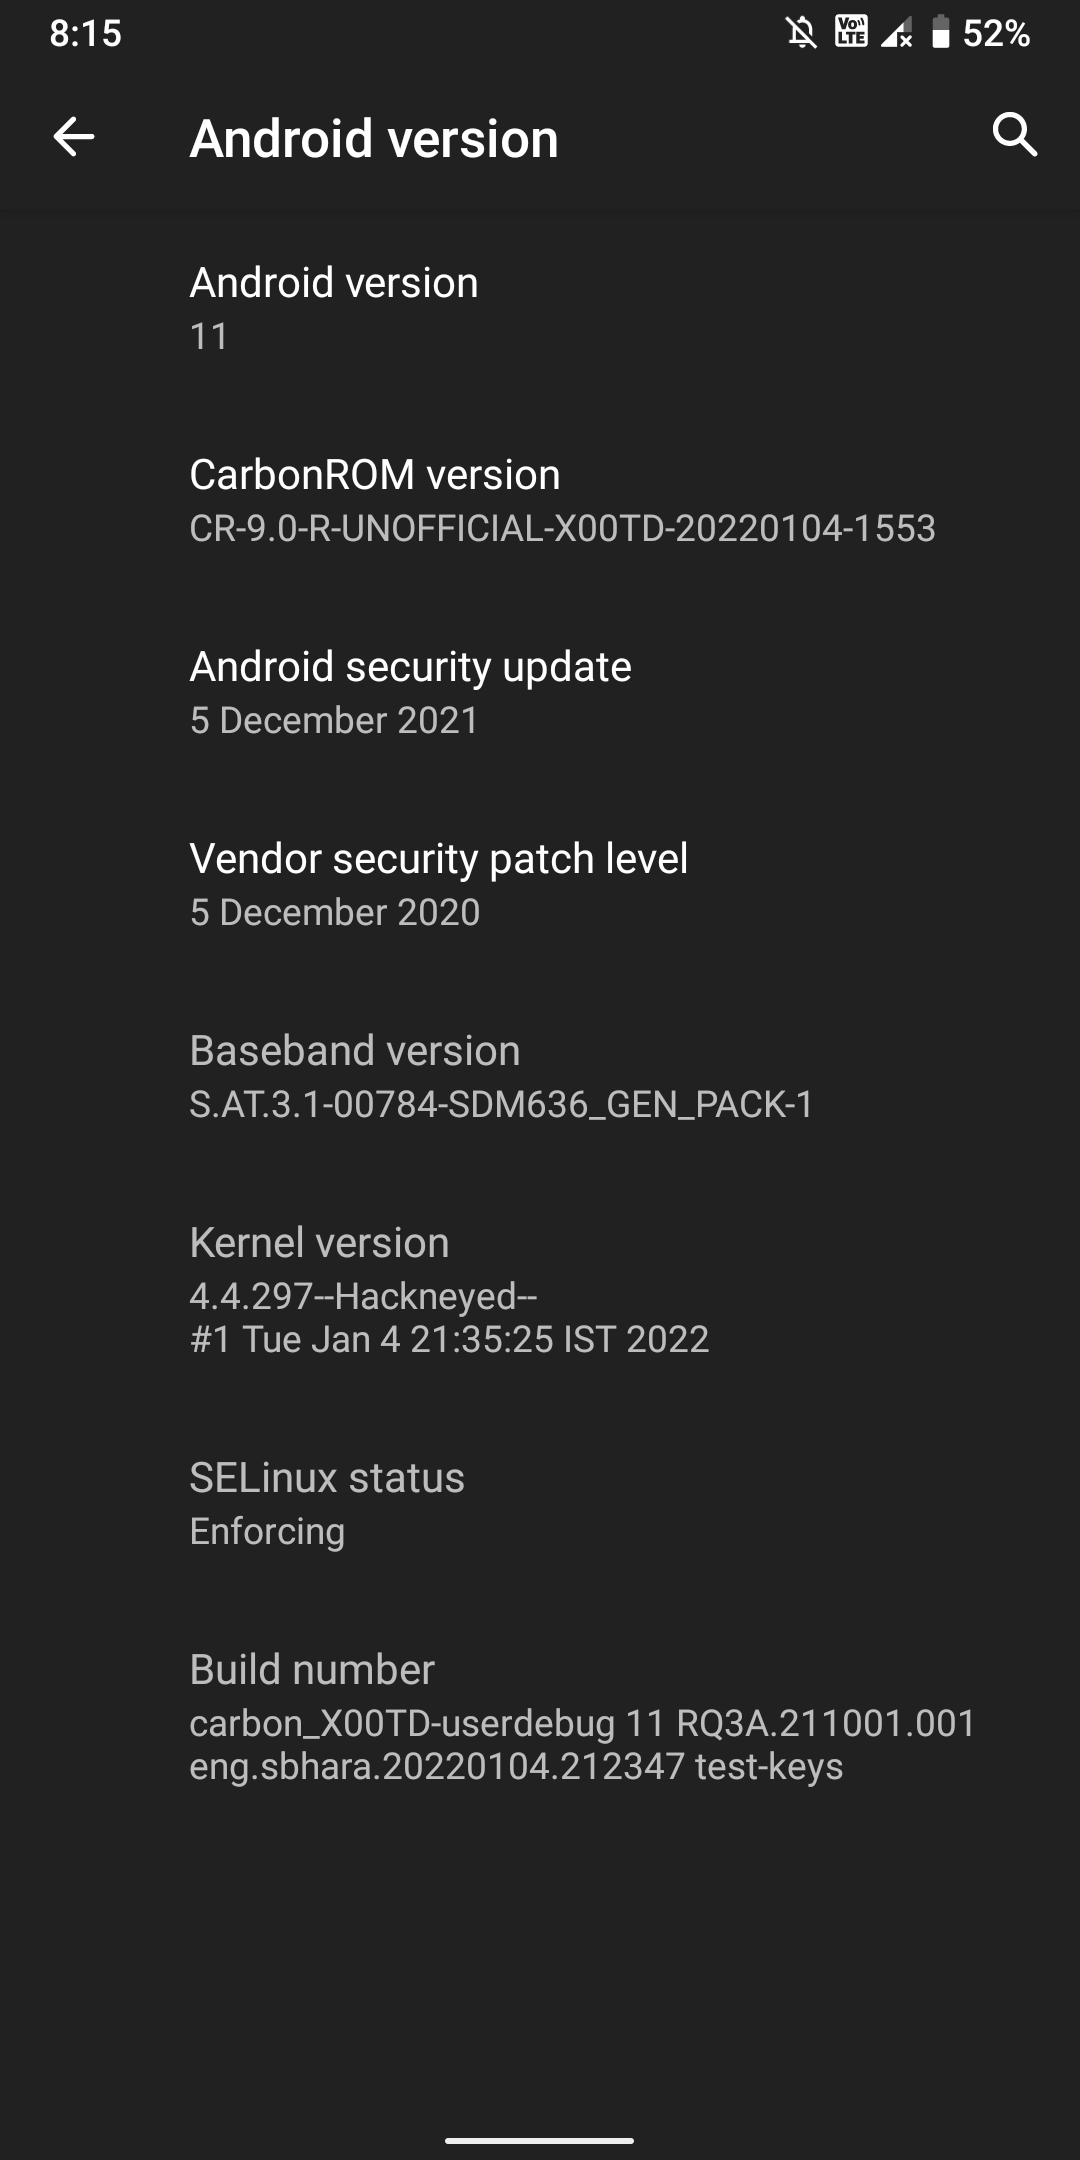The width and height of the screenshot is (1080, 2160).
Task: Tap the back arrow icon
Action: (73, 136)
